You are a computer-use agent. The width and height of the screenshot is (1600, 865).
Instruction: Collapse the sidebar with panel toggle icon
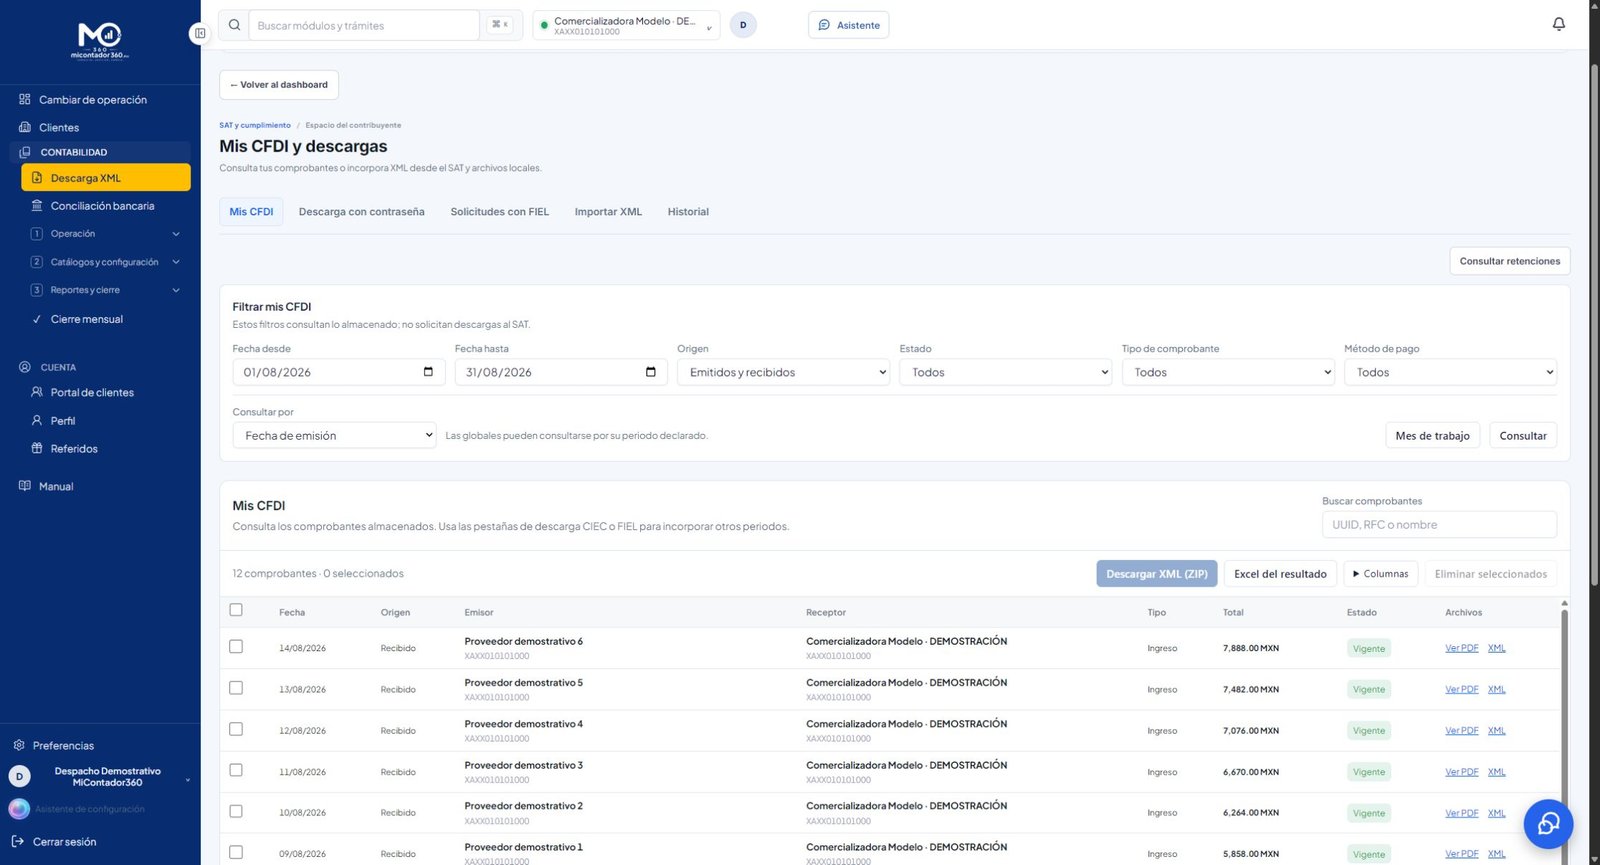[199, 33]
